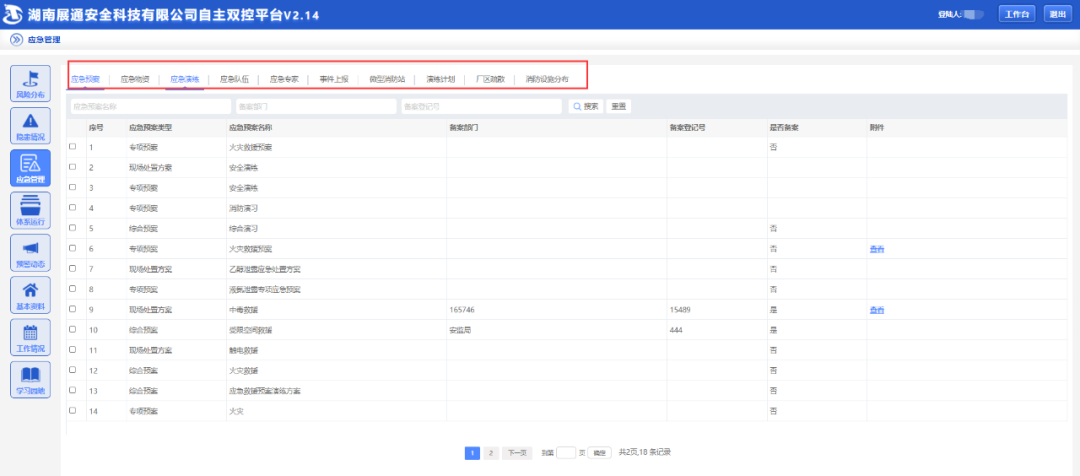Image resolution: width=1080 pixels, height=476 pixels.
Task: Select the checkbox for row 8 液氨泄露专项应急预案
Action: 73,289
